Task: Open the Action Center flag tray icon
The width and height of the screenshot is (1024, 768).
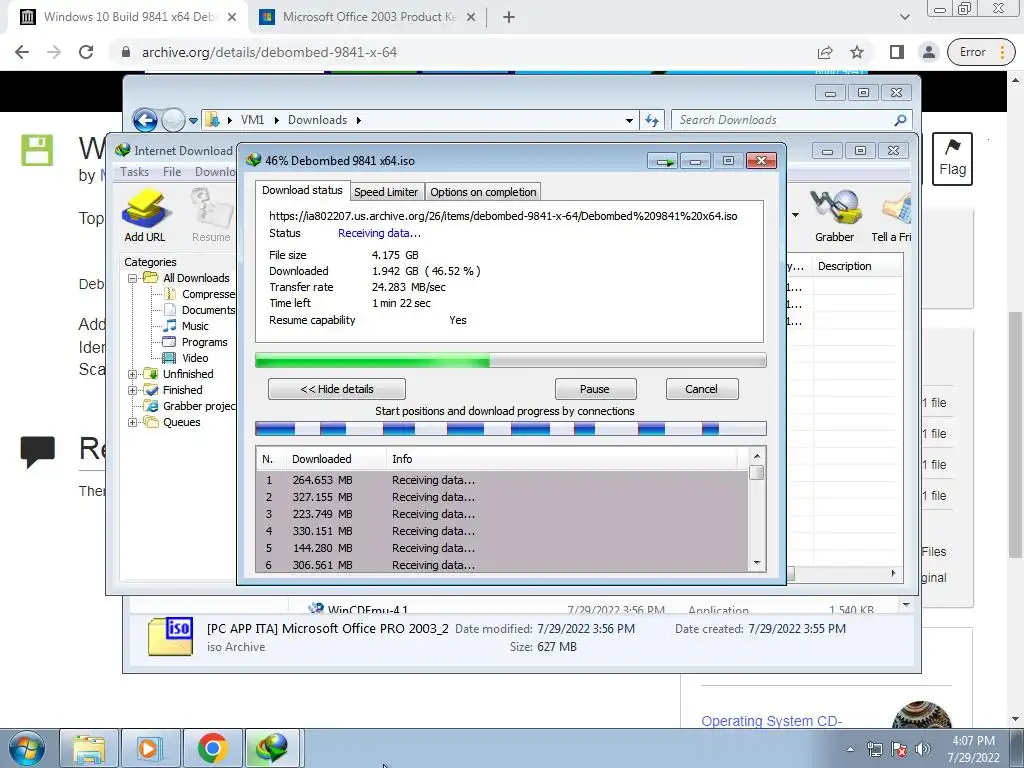Action: [899, 749]
